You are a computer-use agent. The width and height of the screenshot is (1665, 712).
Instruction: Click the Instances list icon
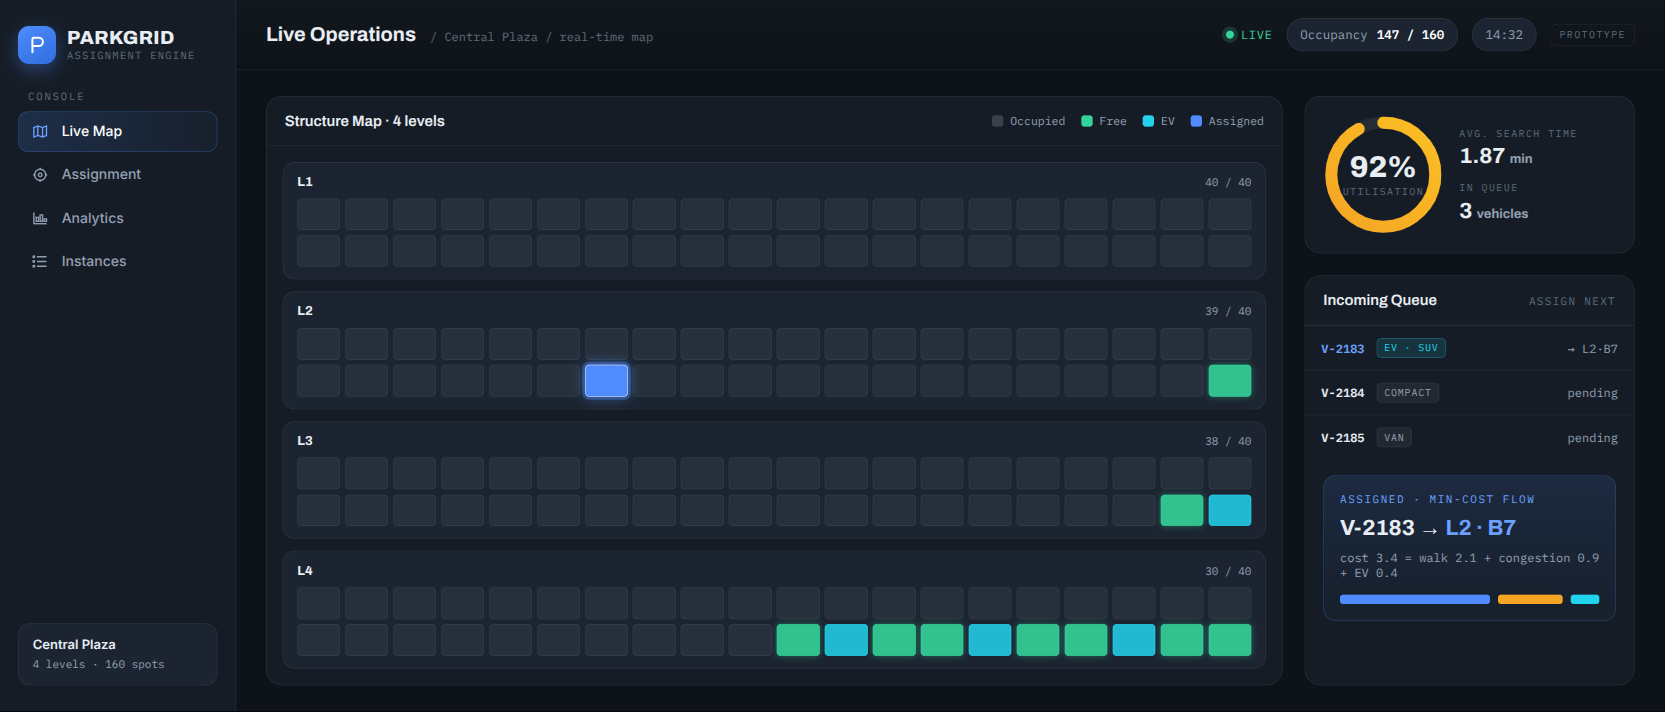pos(40,262)
